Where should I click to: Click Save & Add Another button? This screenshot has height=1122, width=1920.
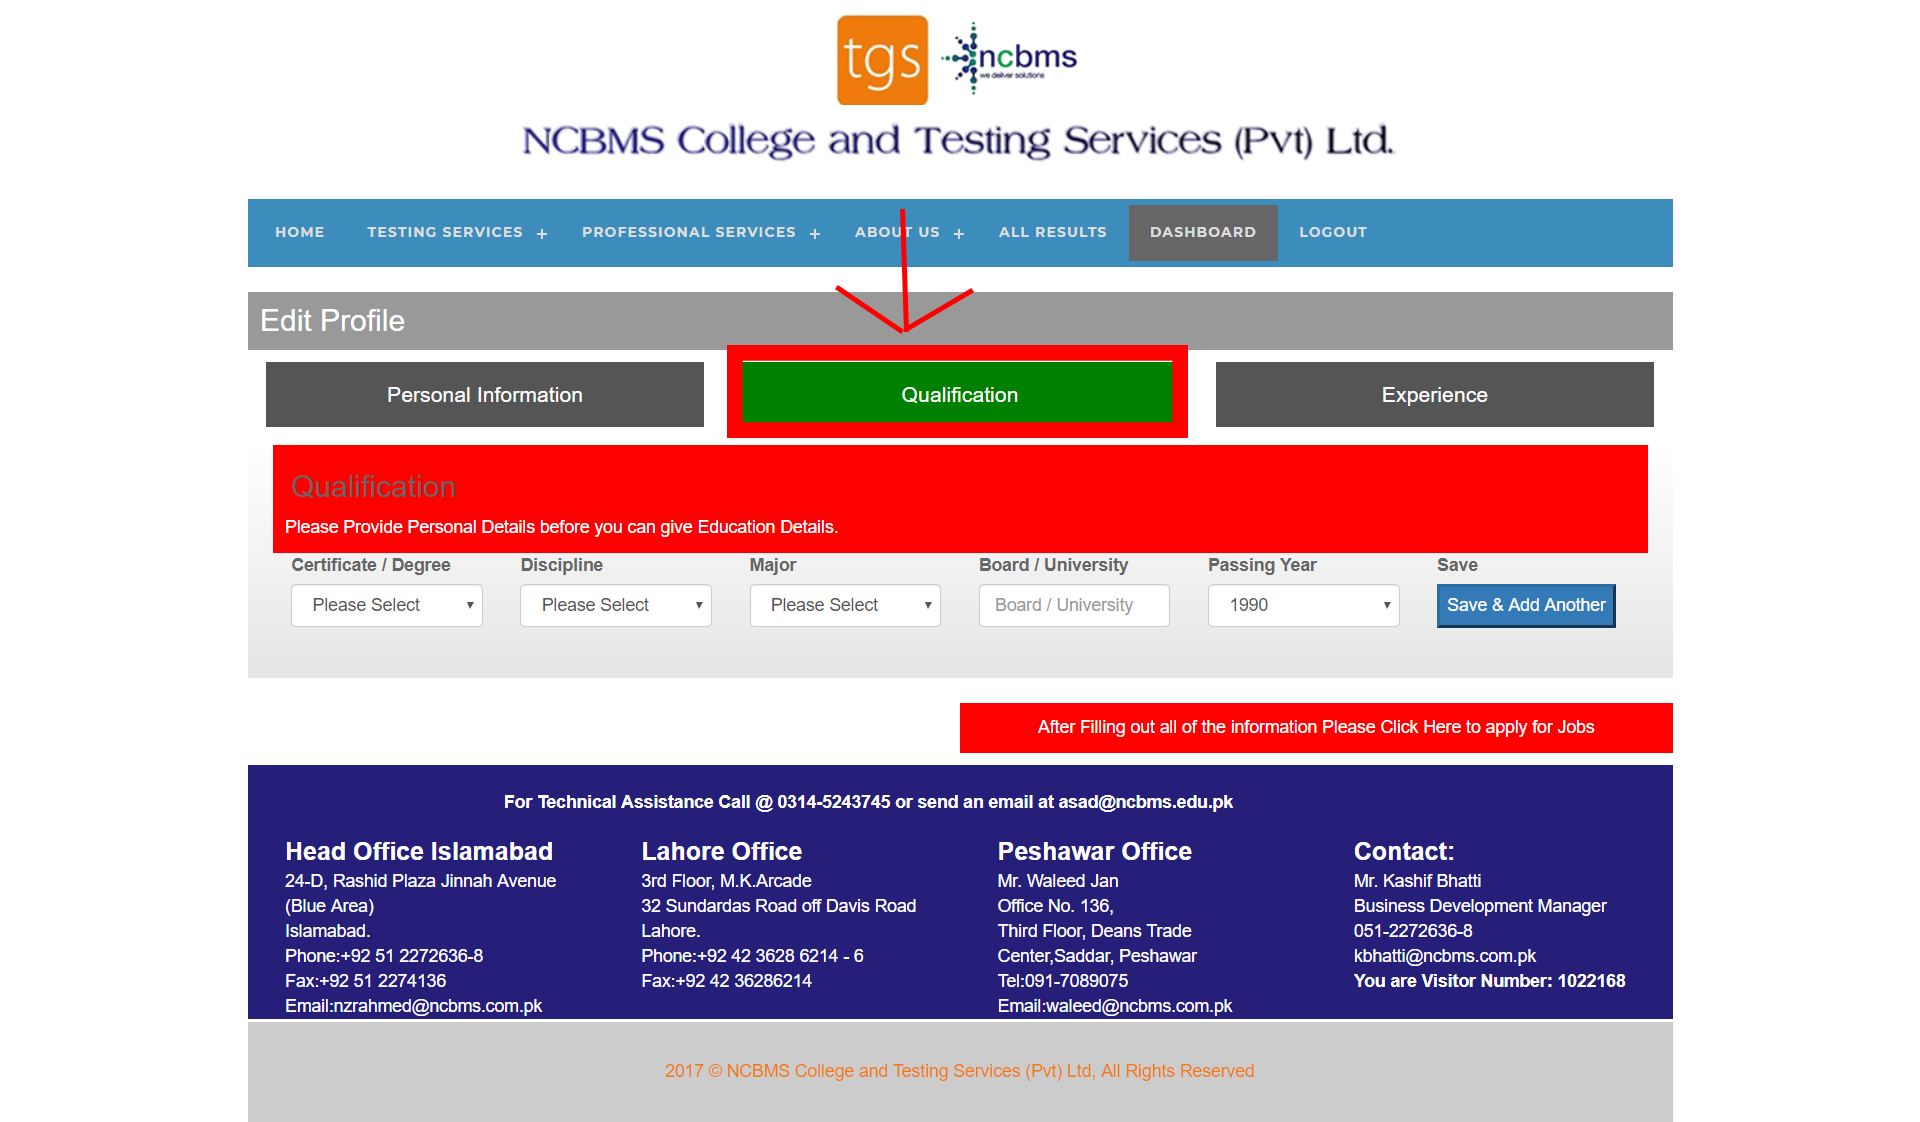pyautogui.click(x=1526, y=605)
